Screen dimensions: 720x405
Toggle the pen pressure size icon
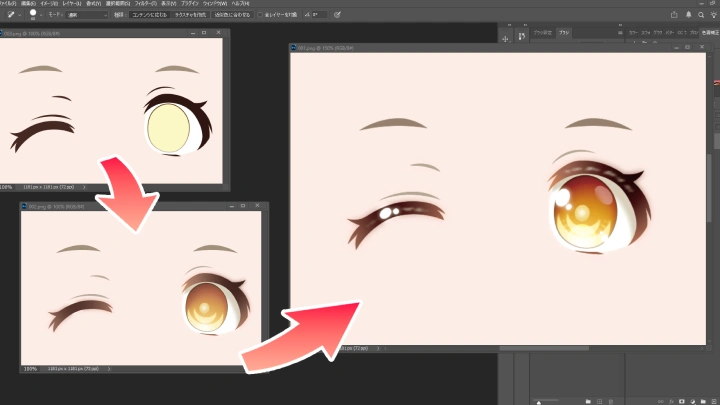[337, 15]
